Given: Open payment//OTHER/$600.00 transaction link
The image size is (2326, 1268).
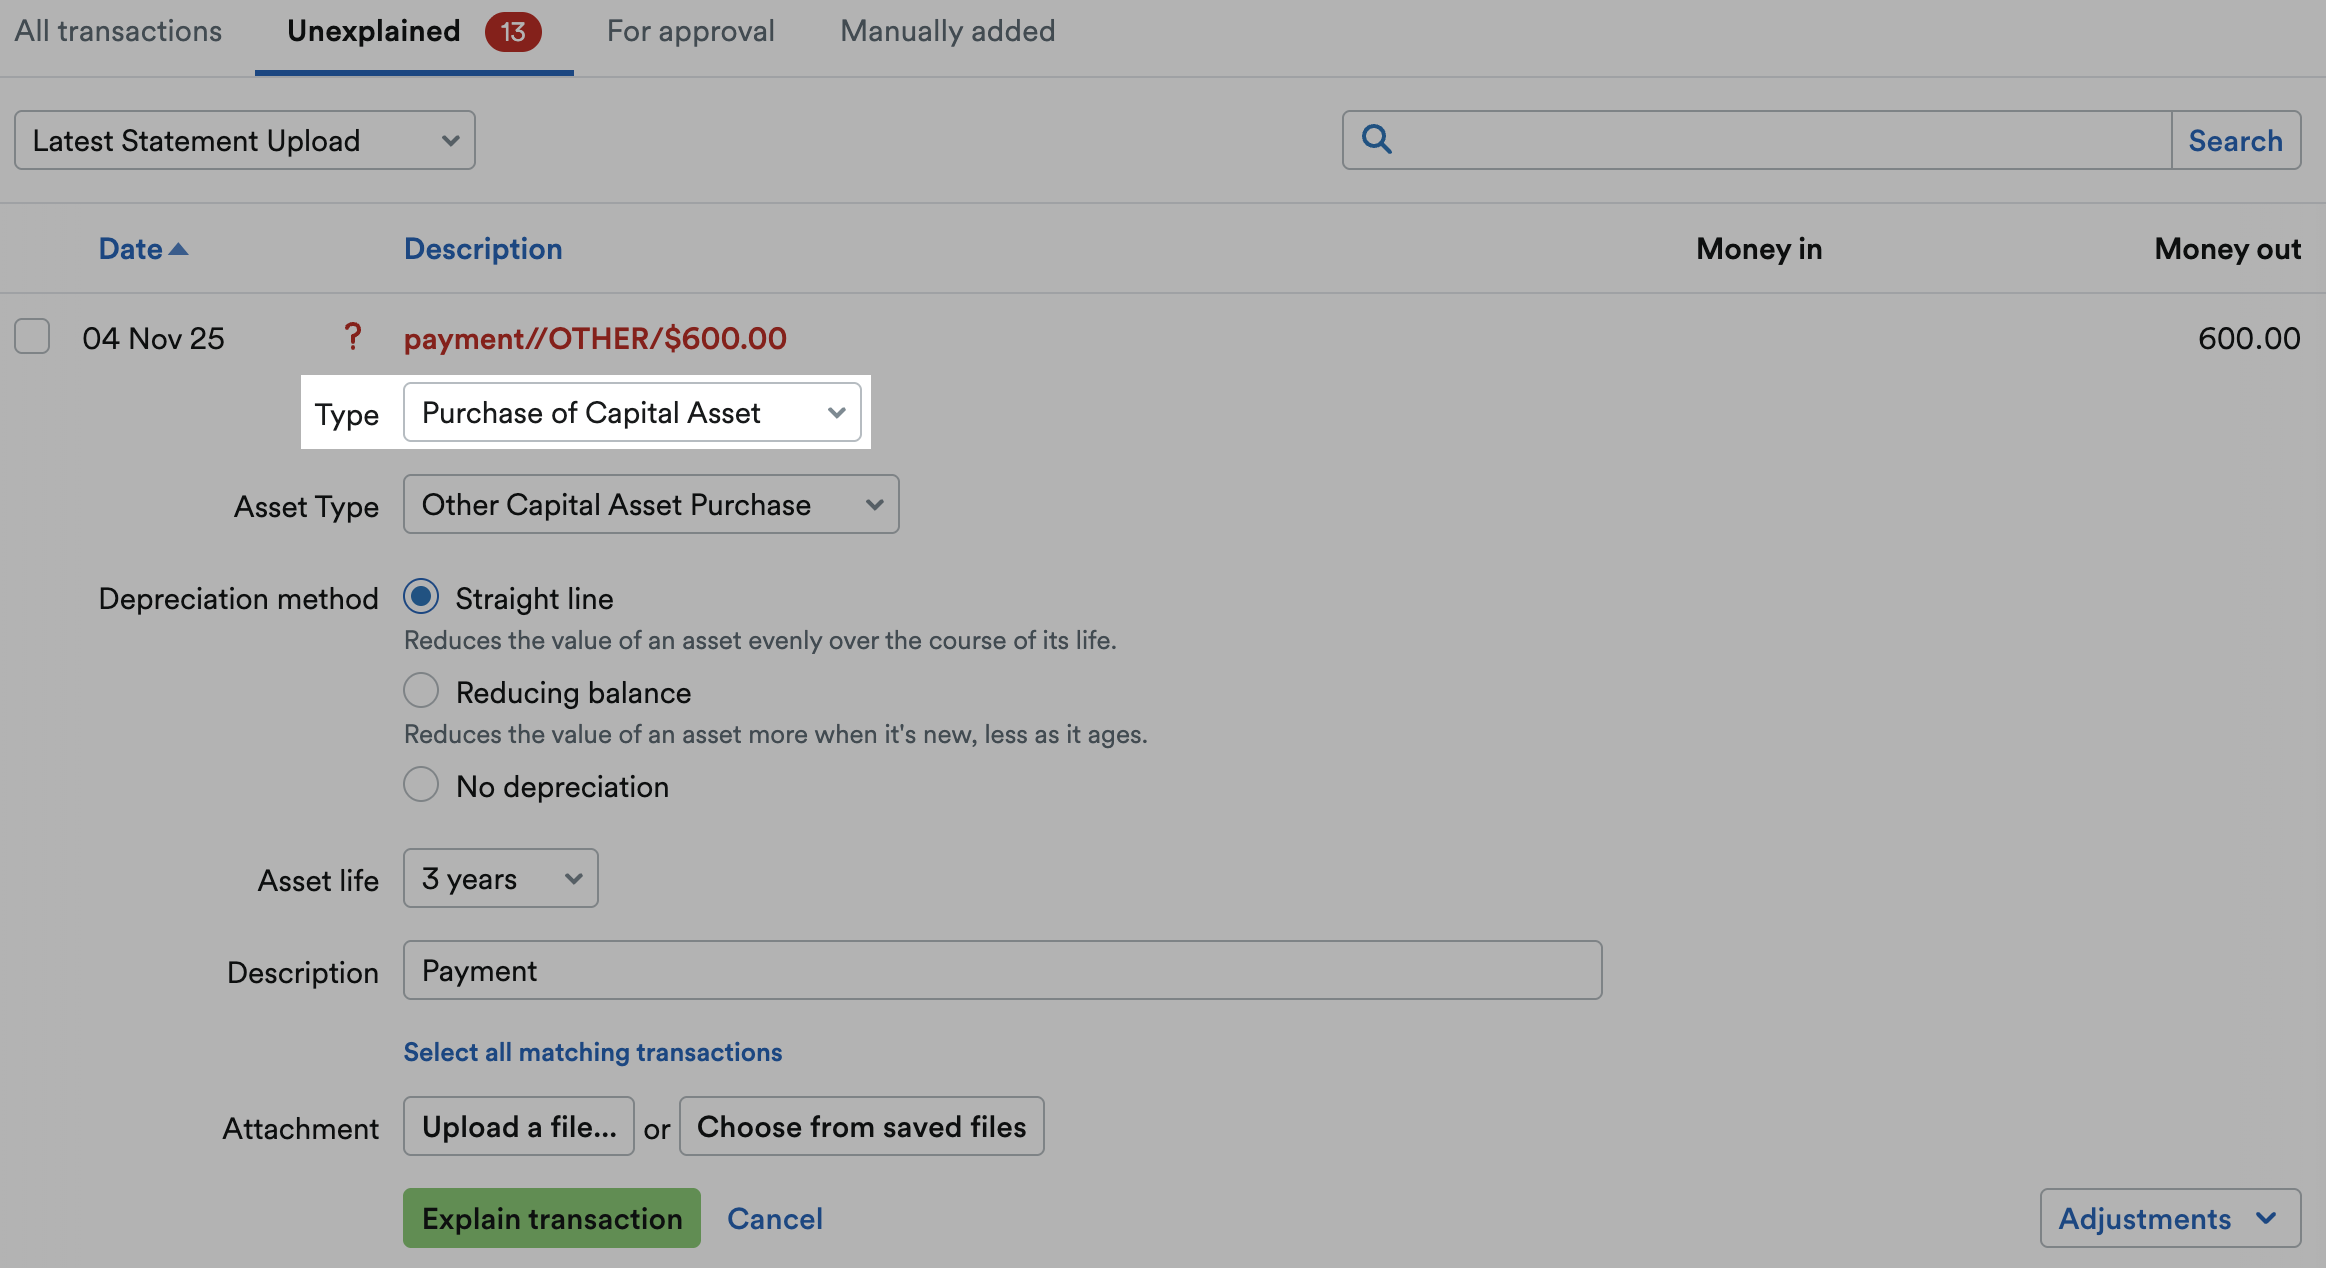Looking at the screenshot, I should [x=595, y=338].
